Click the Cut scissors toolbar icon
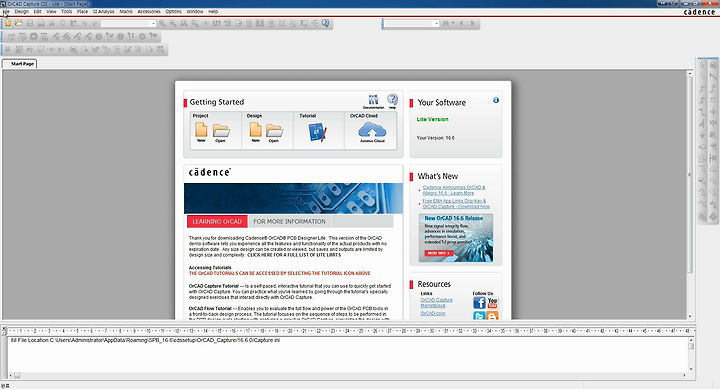Screen dimensions: 720x390 point(52,23)
